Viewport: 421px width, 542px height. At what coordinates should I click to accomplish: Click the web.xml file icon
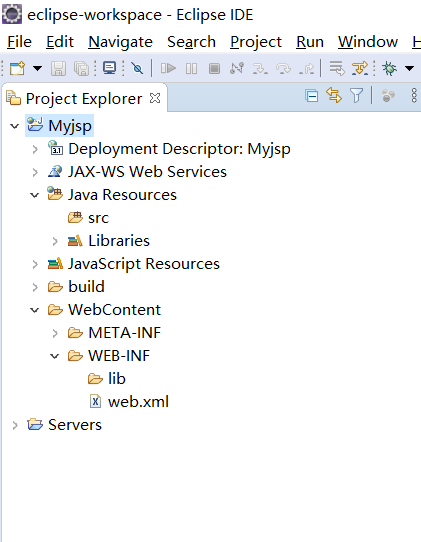coord(95,401)
